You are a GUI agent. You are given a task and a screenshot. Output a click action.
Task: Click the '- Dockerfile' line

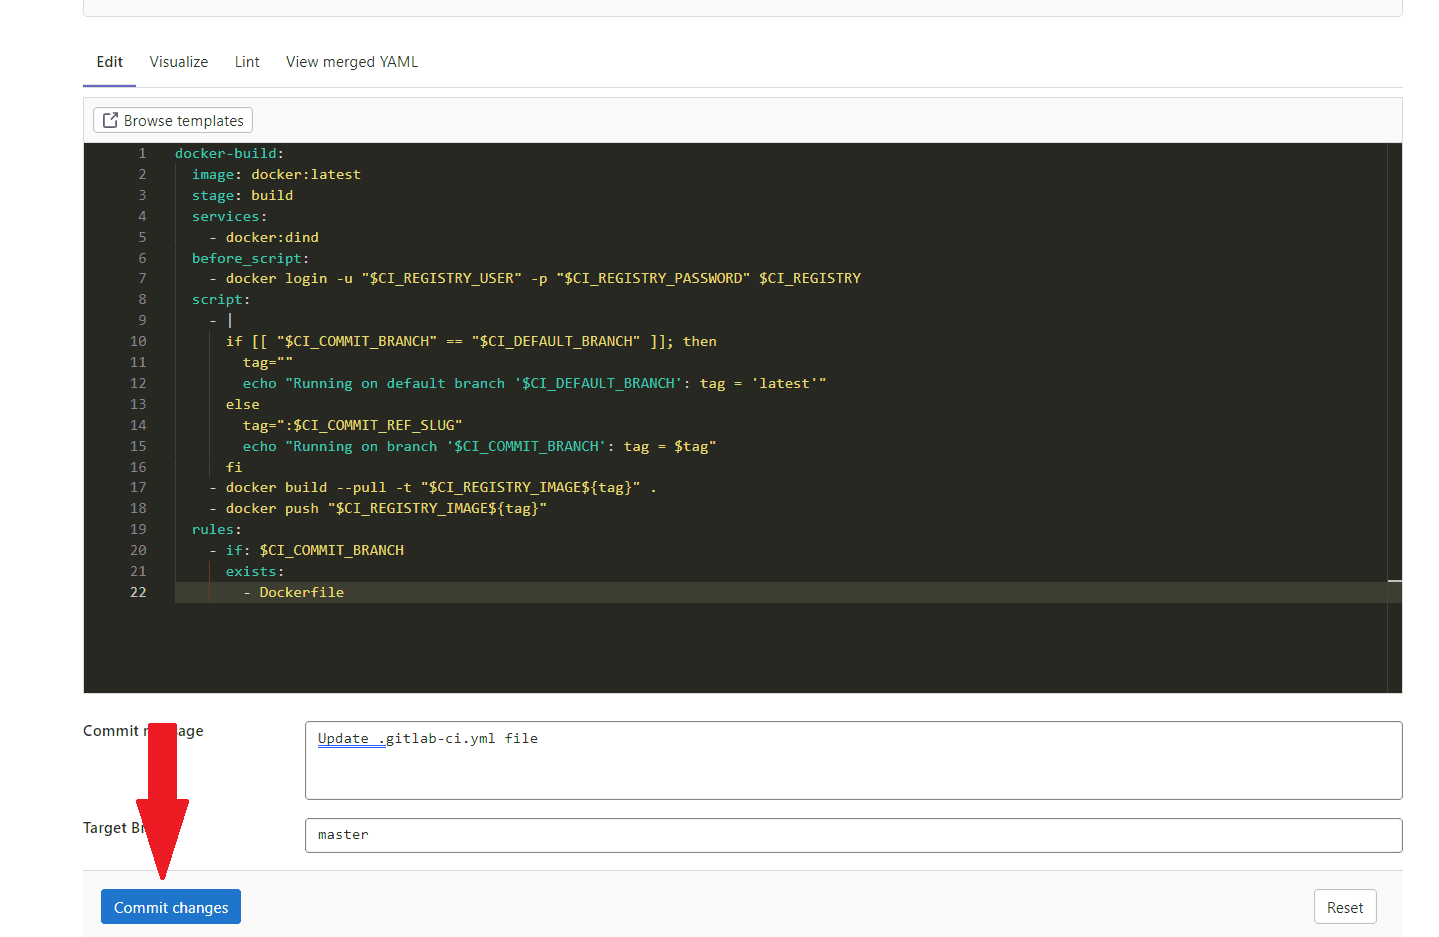click(293, 592)
